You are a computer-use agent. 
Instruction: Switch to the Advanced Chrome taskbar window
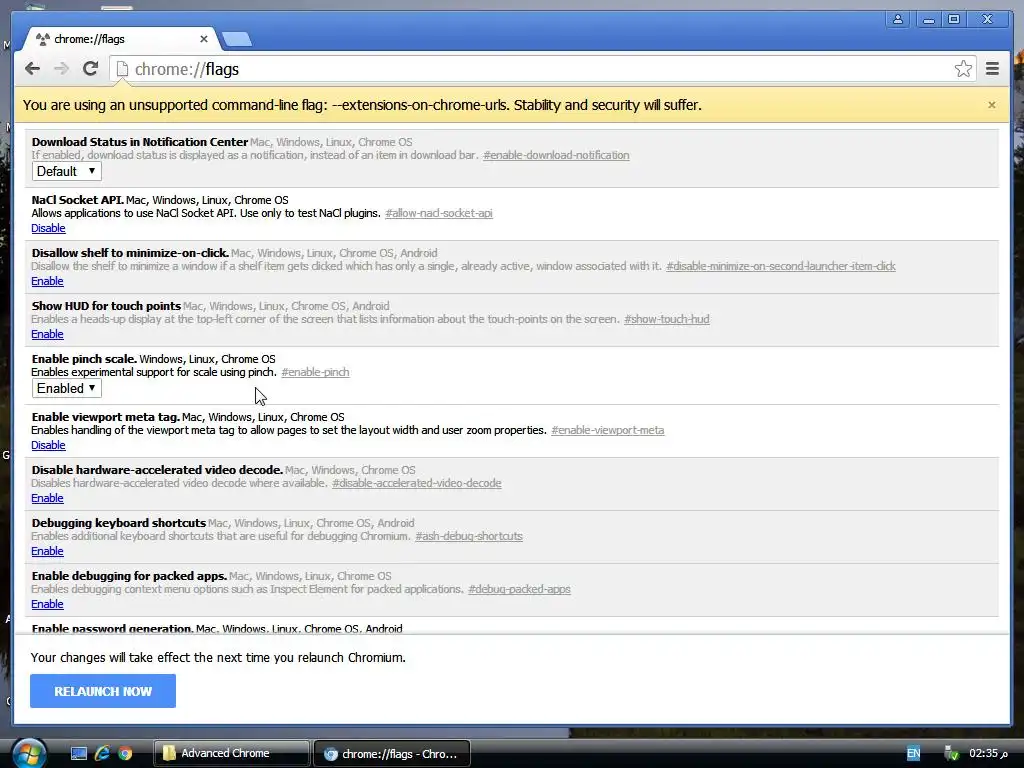coord(231,753)
